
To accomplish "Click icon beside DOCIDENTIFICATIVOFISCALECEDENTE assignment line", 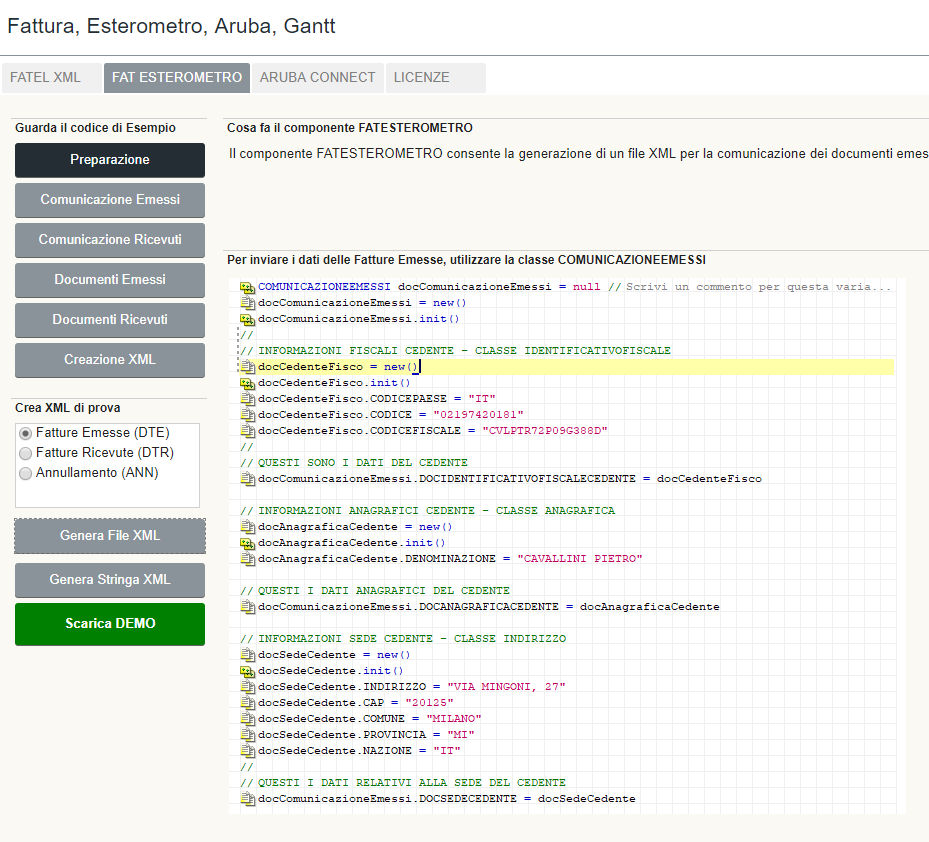I will 247,479.
